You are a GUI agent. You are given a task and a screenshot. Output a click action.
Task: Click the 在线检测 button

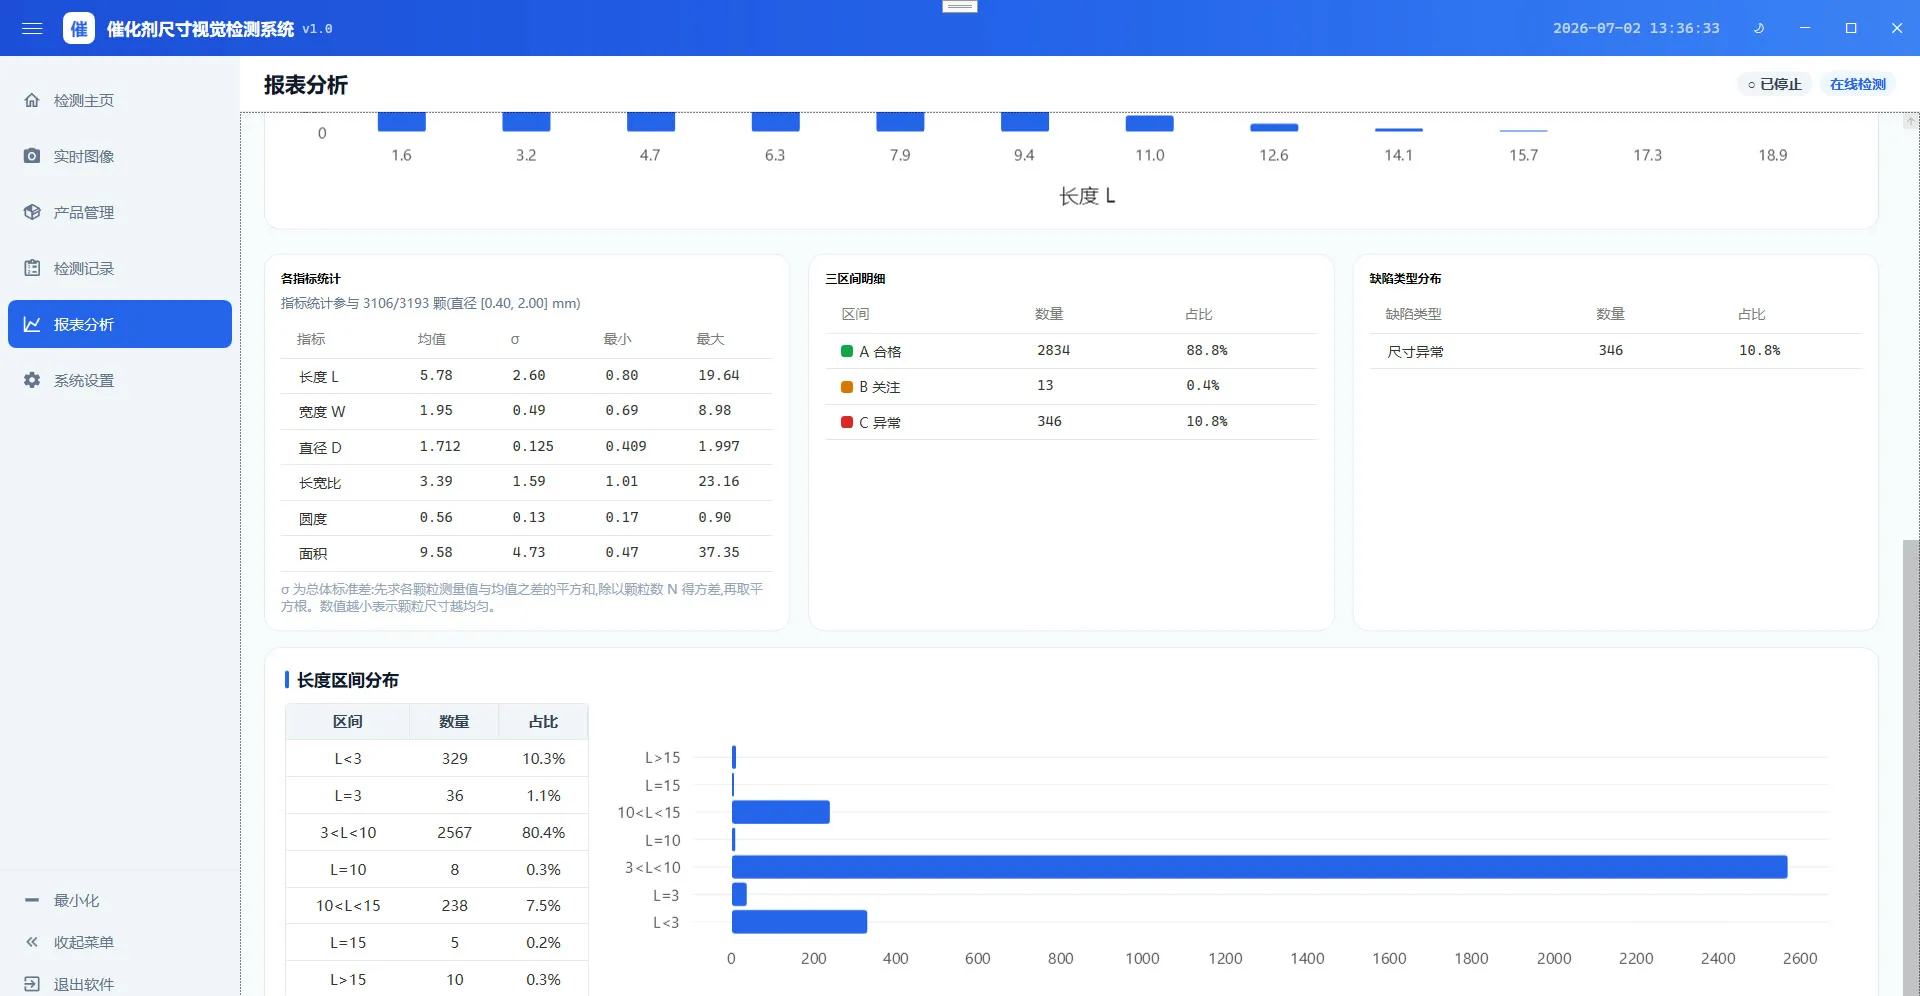(1857, 84)
